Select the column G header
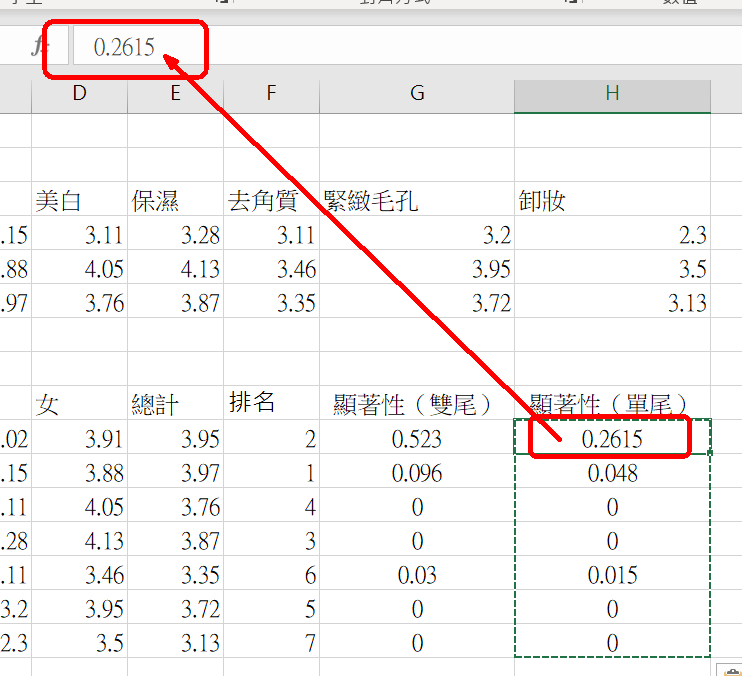 pyautogui.click(x=417, y=93)
